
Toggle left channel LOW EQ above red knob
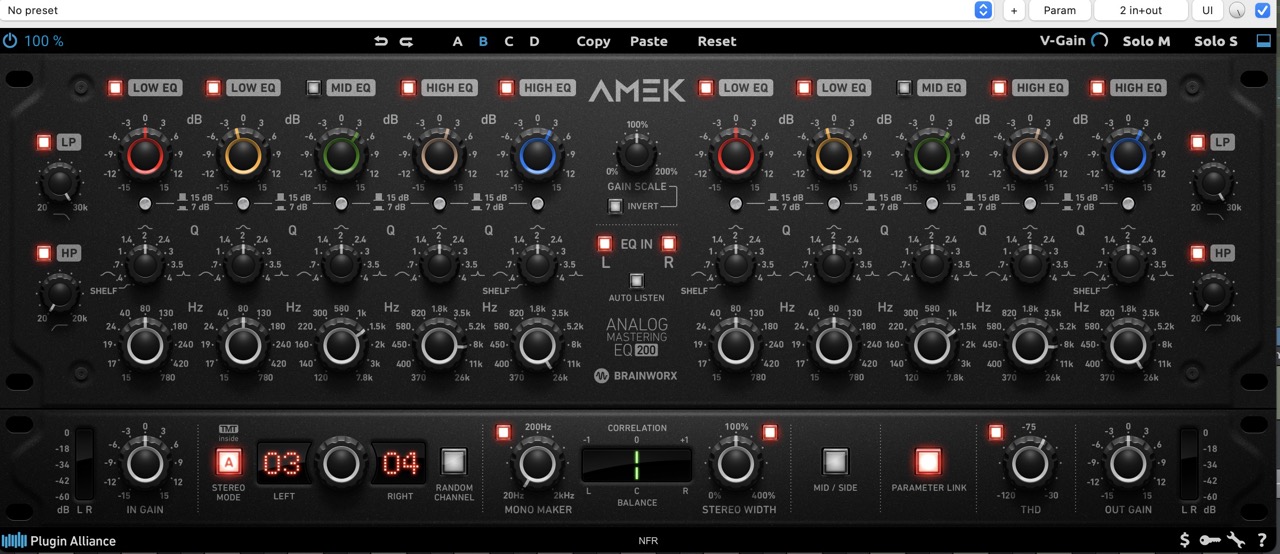pos(115,87)
